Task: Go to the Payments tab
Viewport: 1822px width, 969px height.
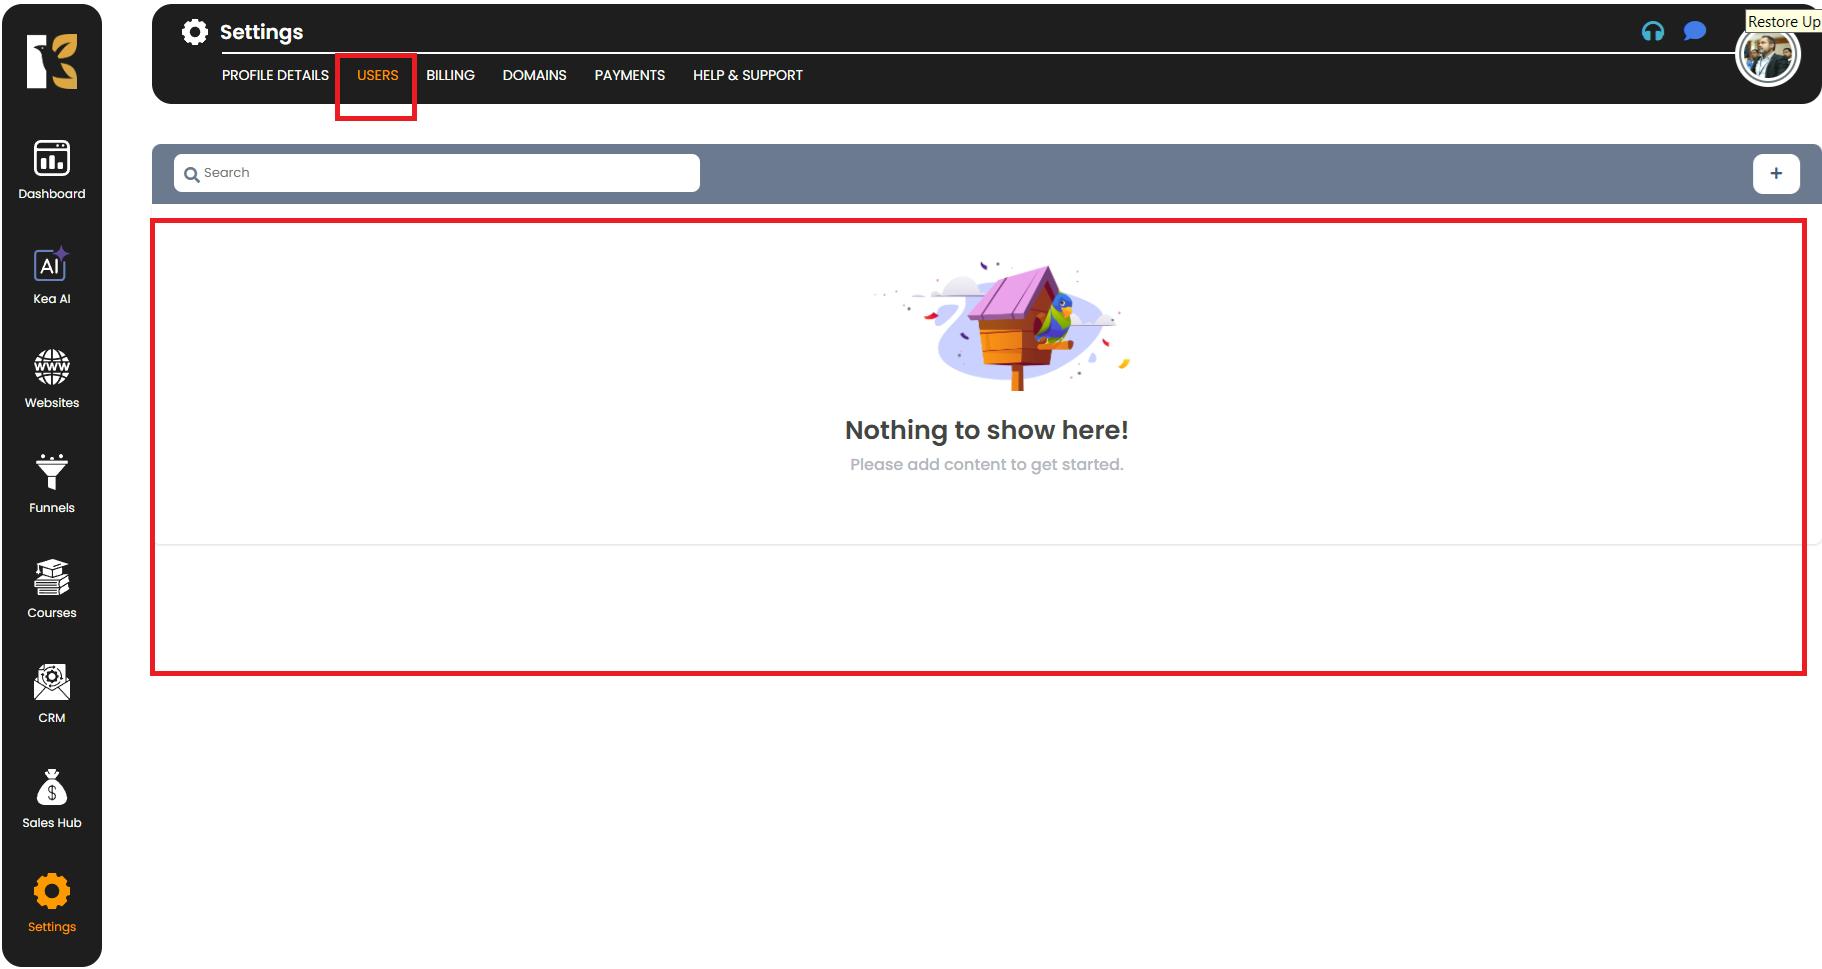Action: coord(629,75)
